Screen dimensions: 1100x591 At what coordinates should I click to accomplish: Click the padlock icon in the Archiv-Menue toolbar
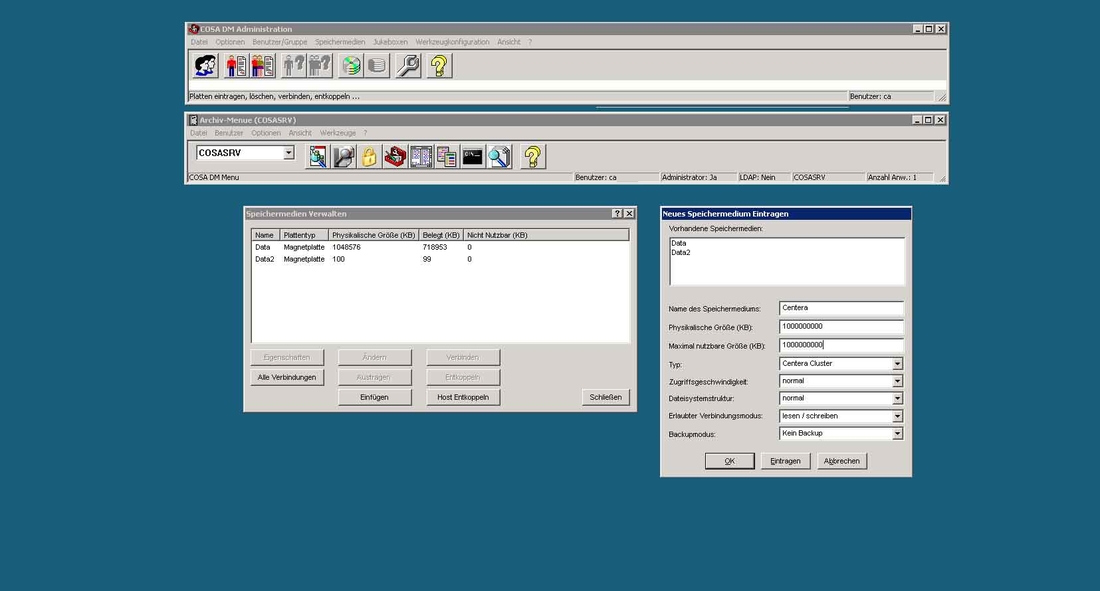[368, 156]
